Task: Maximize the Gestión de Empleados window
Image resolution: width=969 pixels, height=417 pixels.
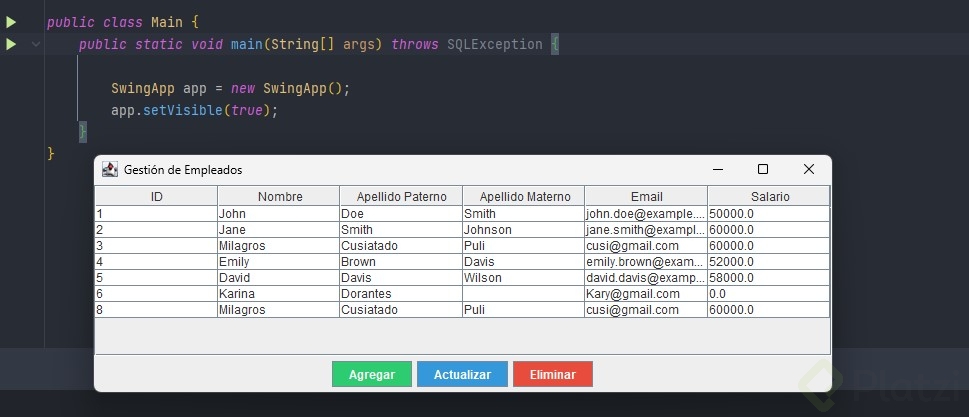Action: click(763, 169)
